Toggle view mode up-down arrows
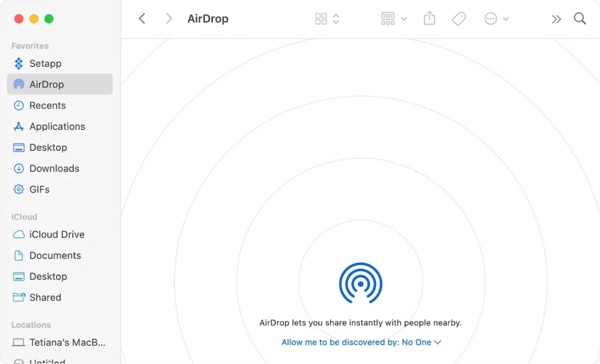 [336, 19]
